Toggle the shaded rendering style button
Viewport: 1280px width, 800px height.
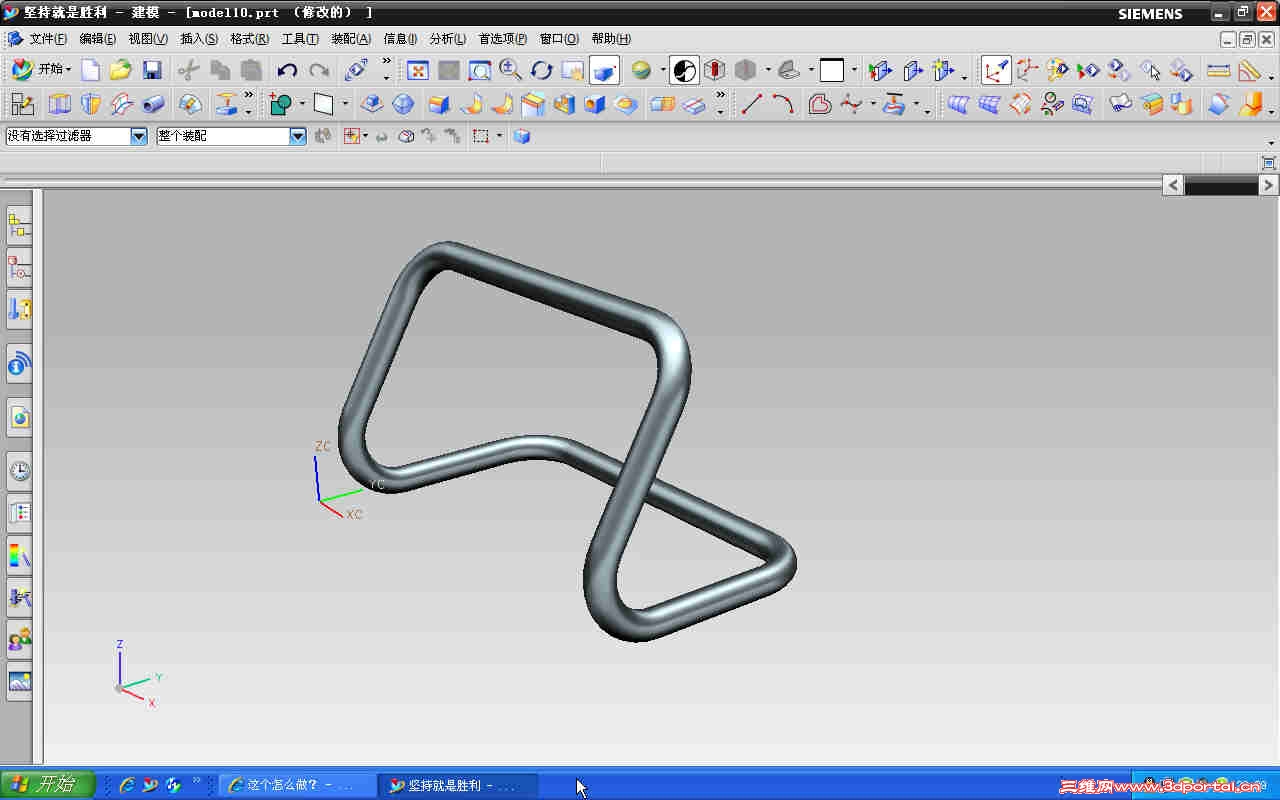pos(604,70)
